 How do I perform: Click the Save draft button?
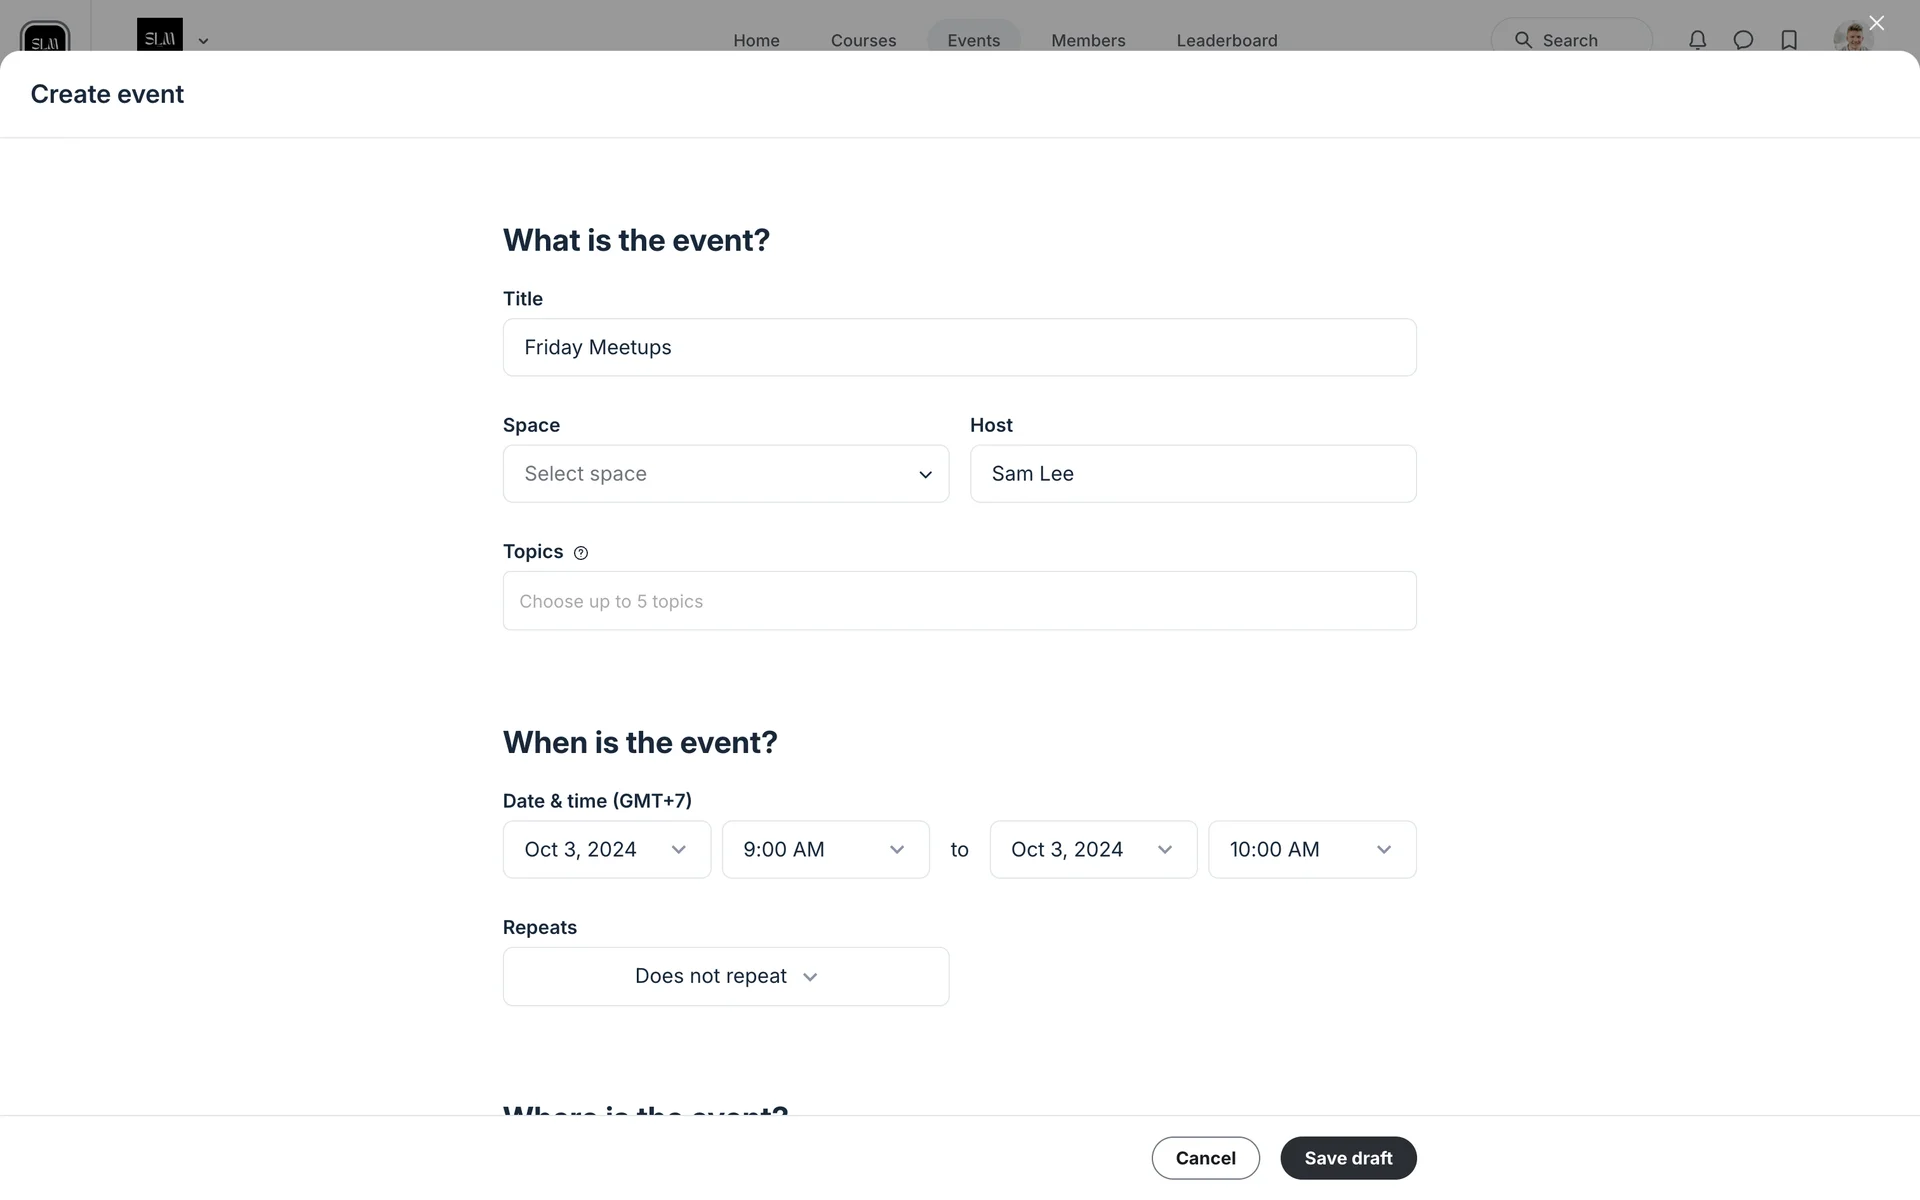click(1348, 1158)
